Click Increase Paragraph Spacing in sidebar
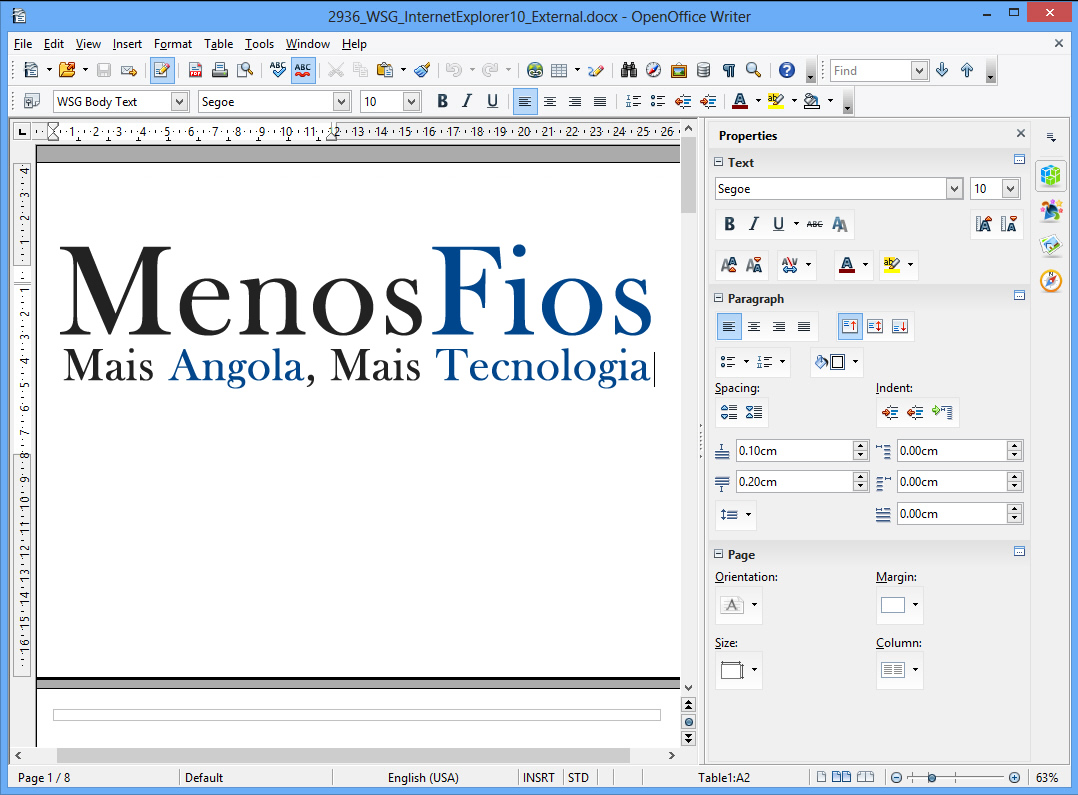This screenshot has height=795, width=1078. click(729, 412)
